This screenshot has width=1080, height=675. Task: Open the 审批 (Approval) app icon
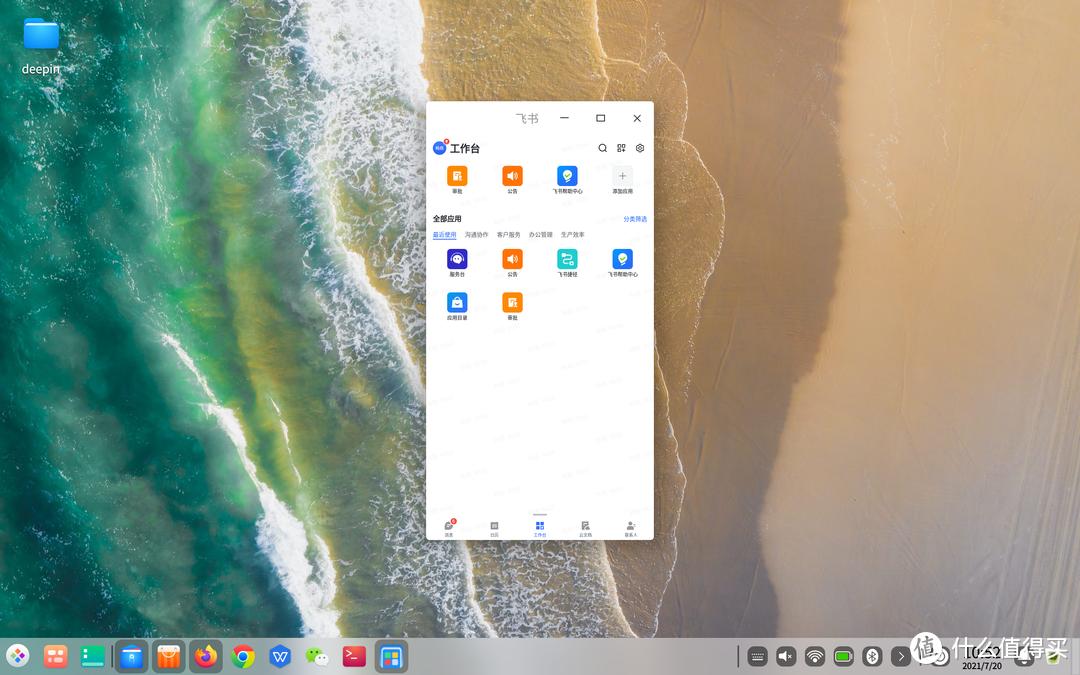click(x=457, y=176)
